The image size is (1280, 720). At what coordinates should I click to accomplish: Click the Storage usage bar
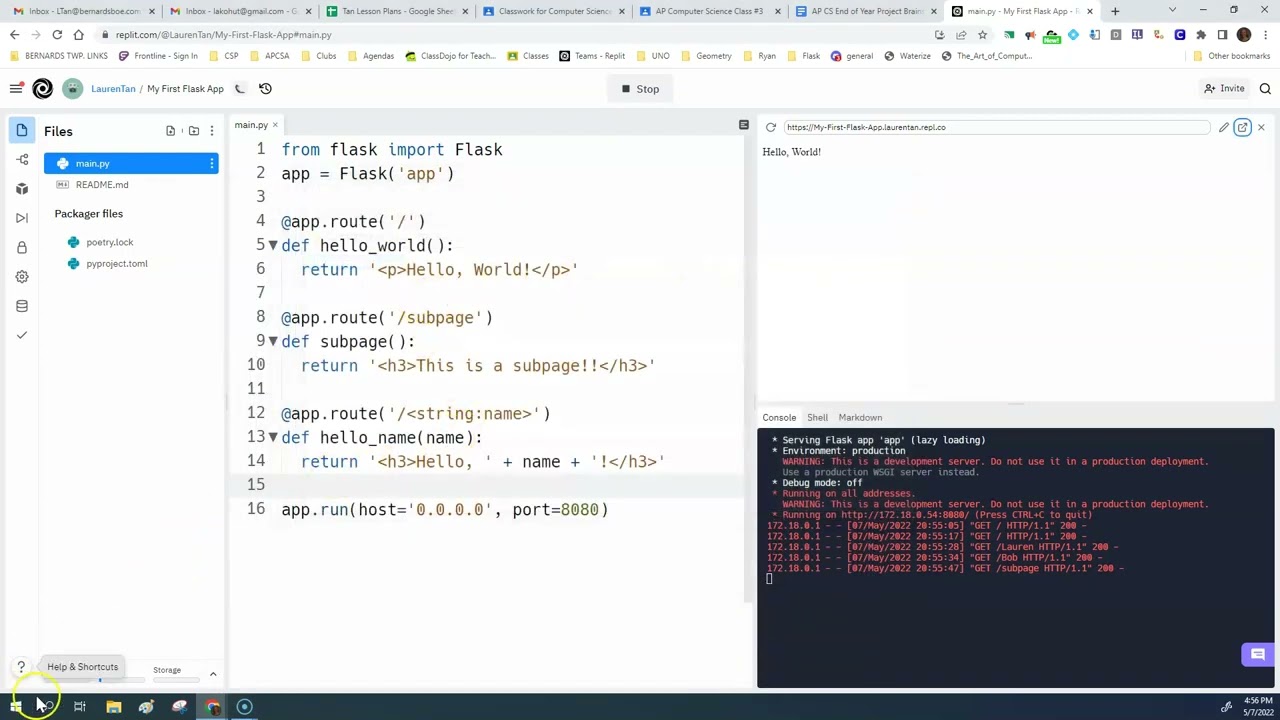pos(176,681)
